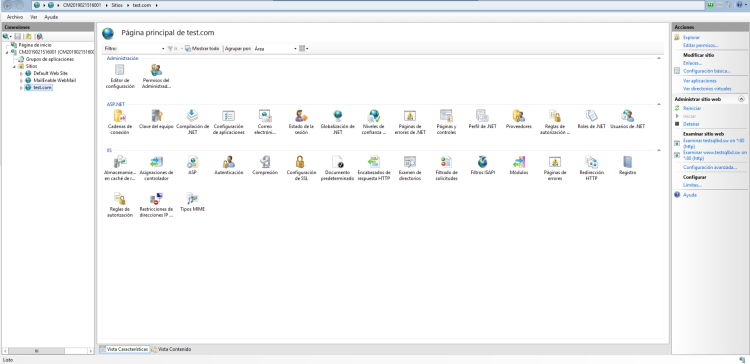Viewport: 750px width, 364px height.
Task: Open the Agrupar por Área dropdown
Action: pos(276,48)
